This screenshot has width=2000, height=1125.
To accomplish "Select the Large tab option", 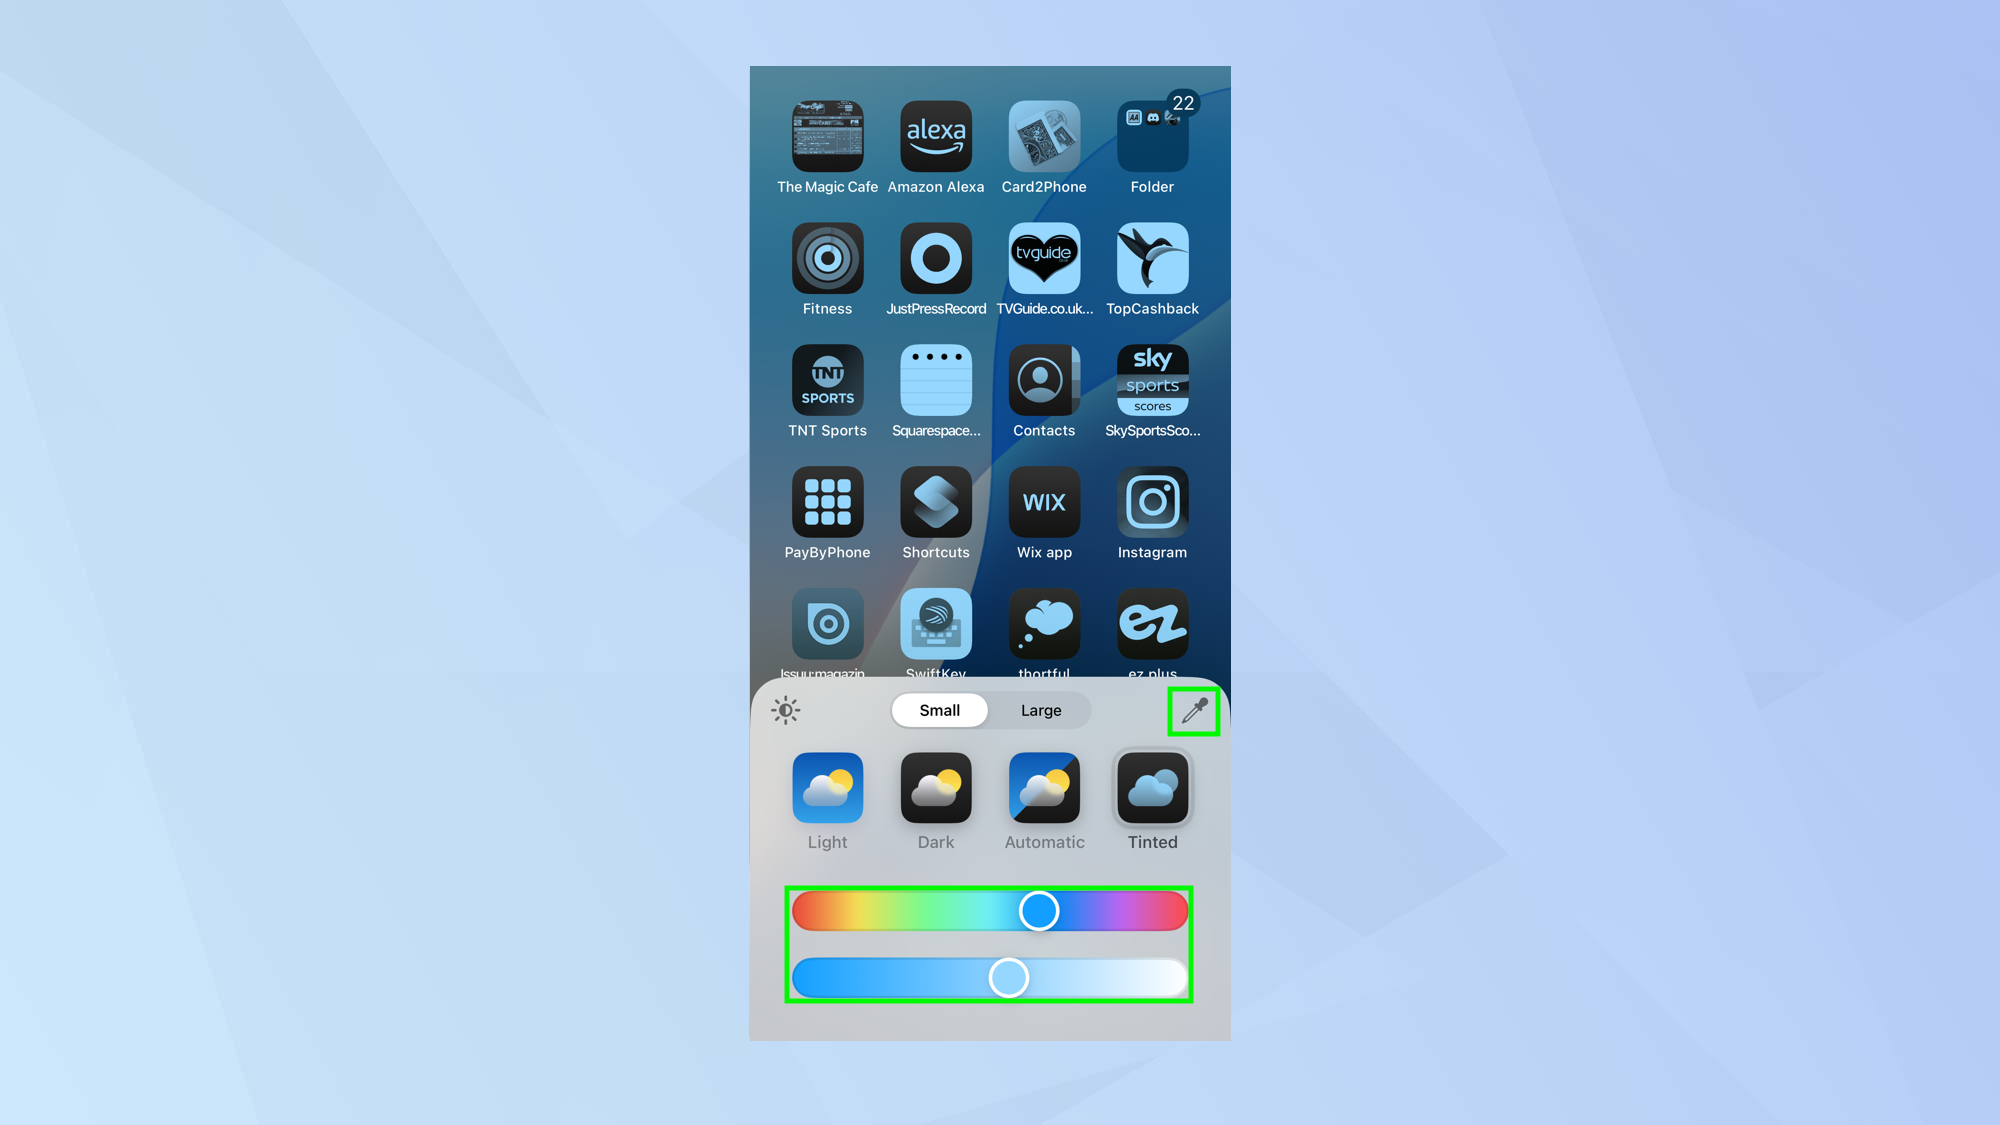I will 1040,709.
